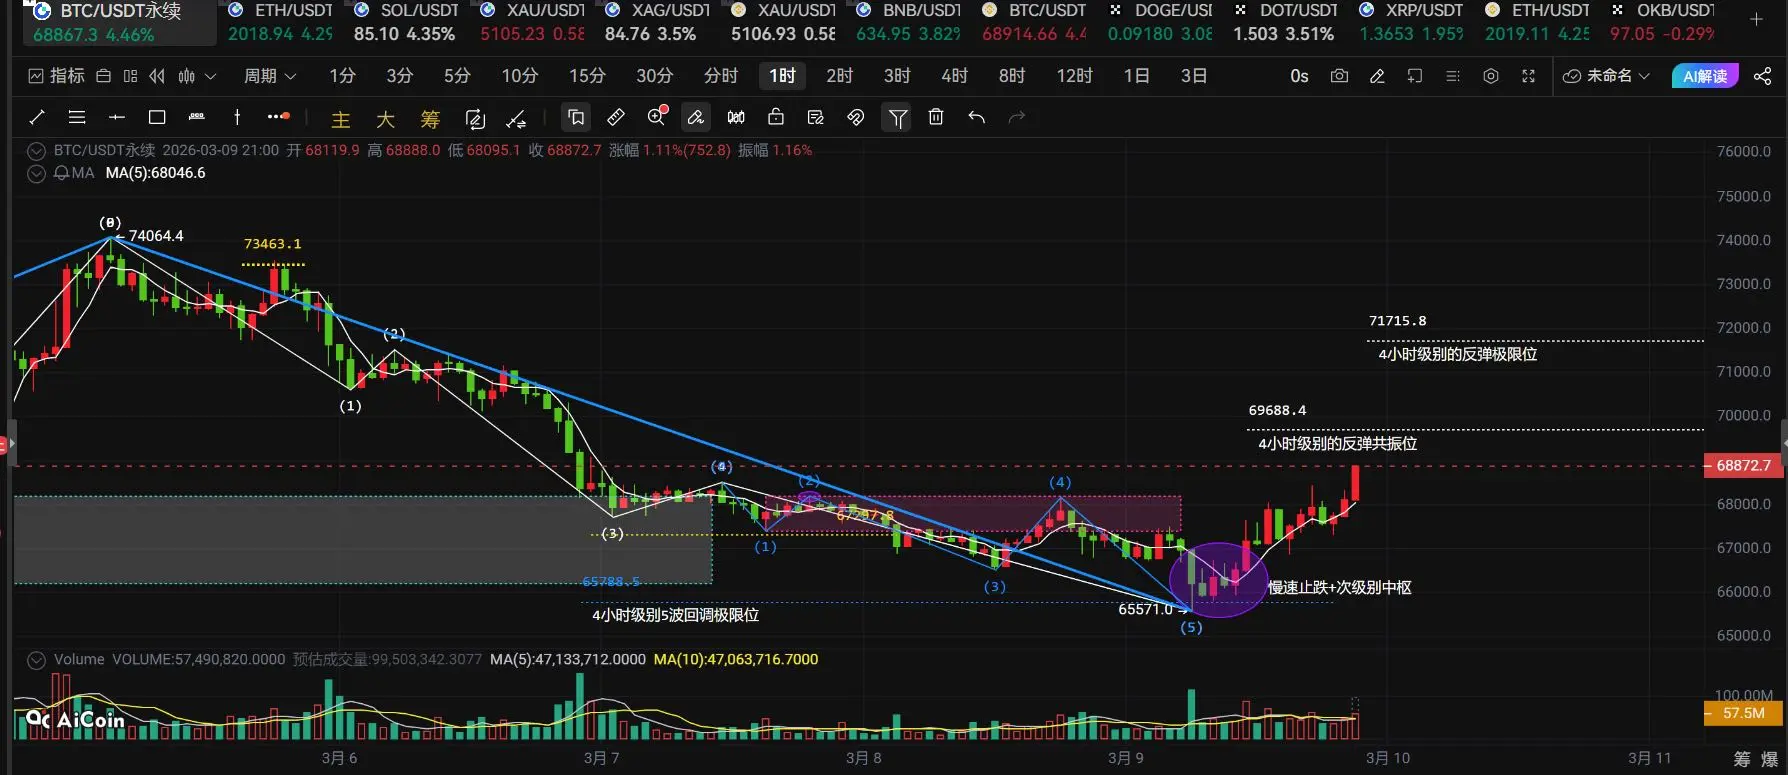Toggle the filter funnel icon
This screenshot has height=775, width=1788.
click(898, 118)
